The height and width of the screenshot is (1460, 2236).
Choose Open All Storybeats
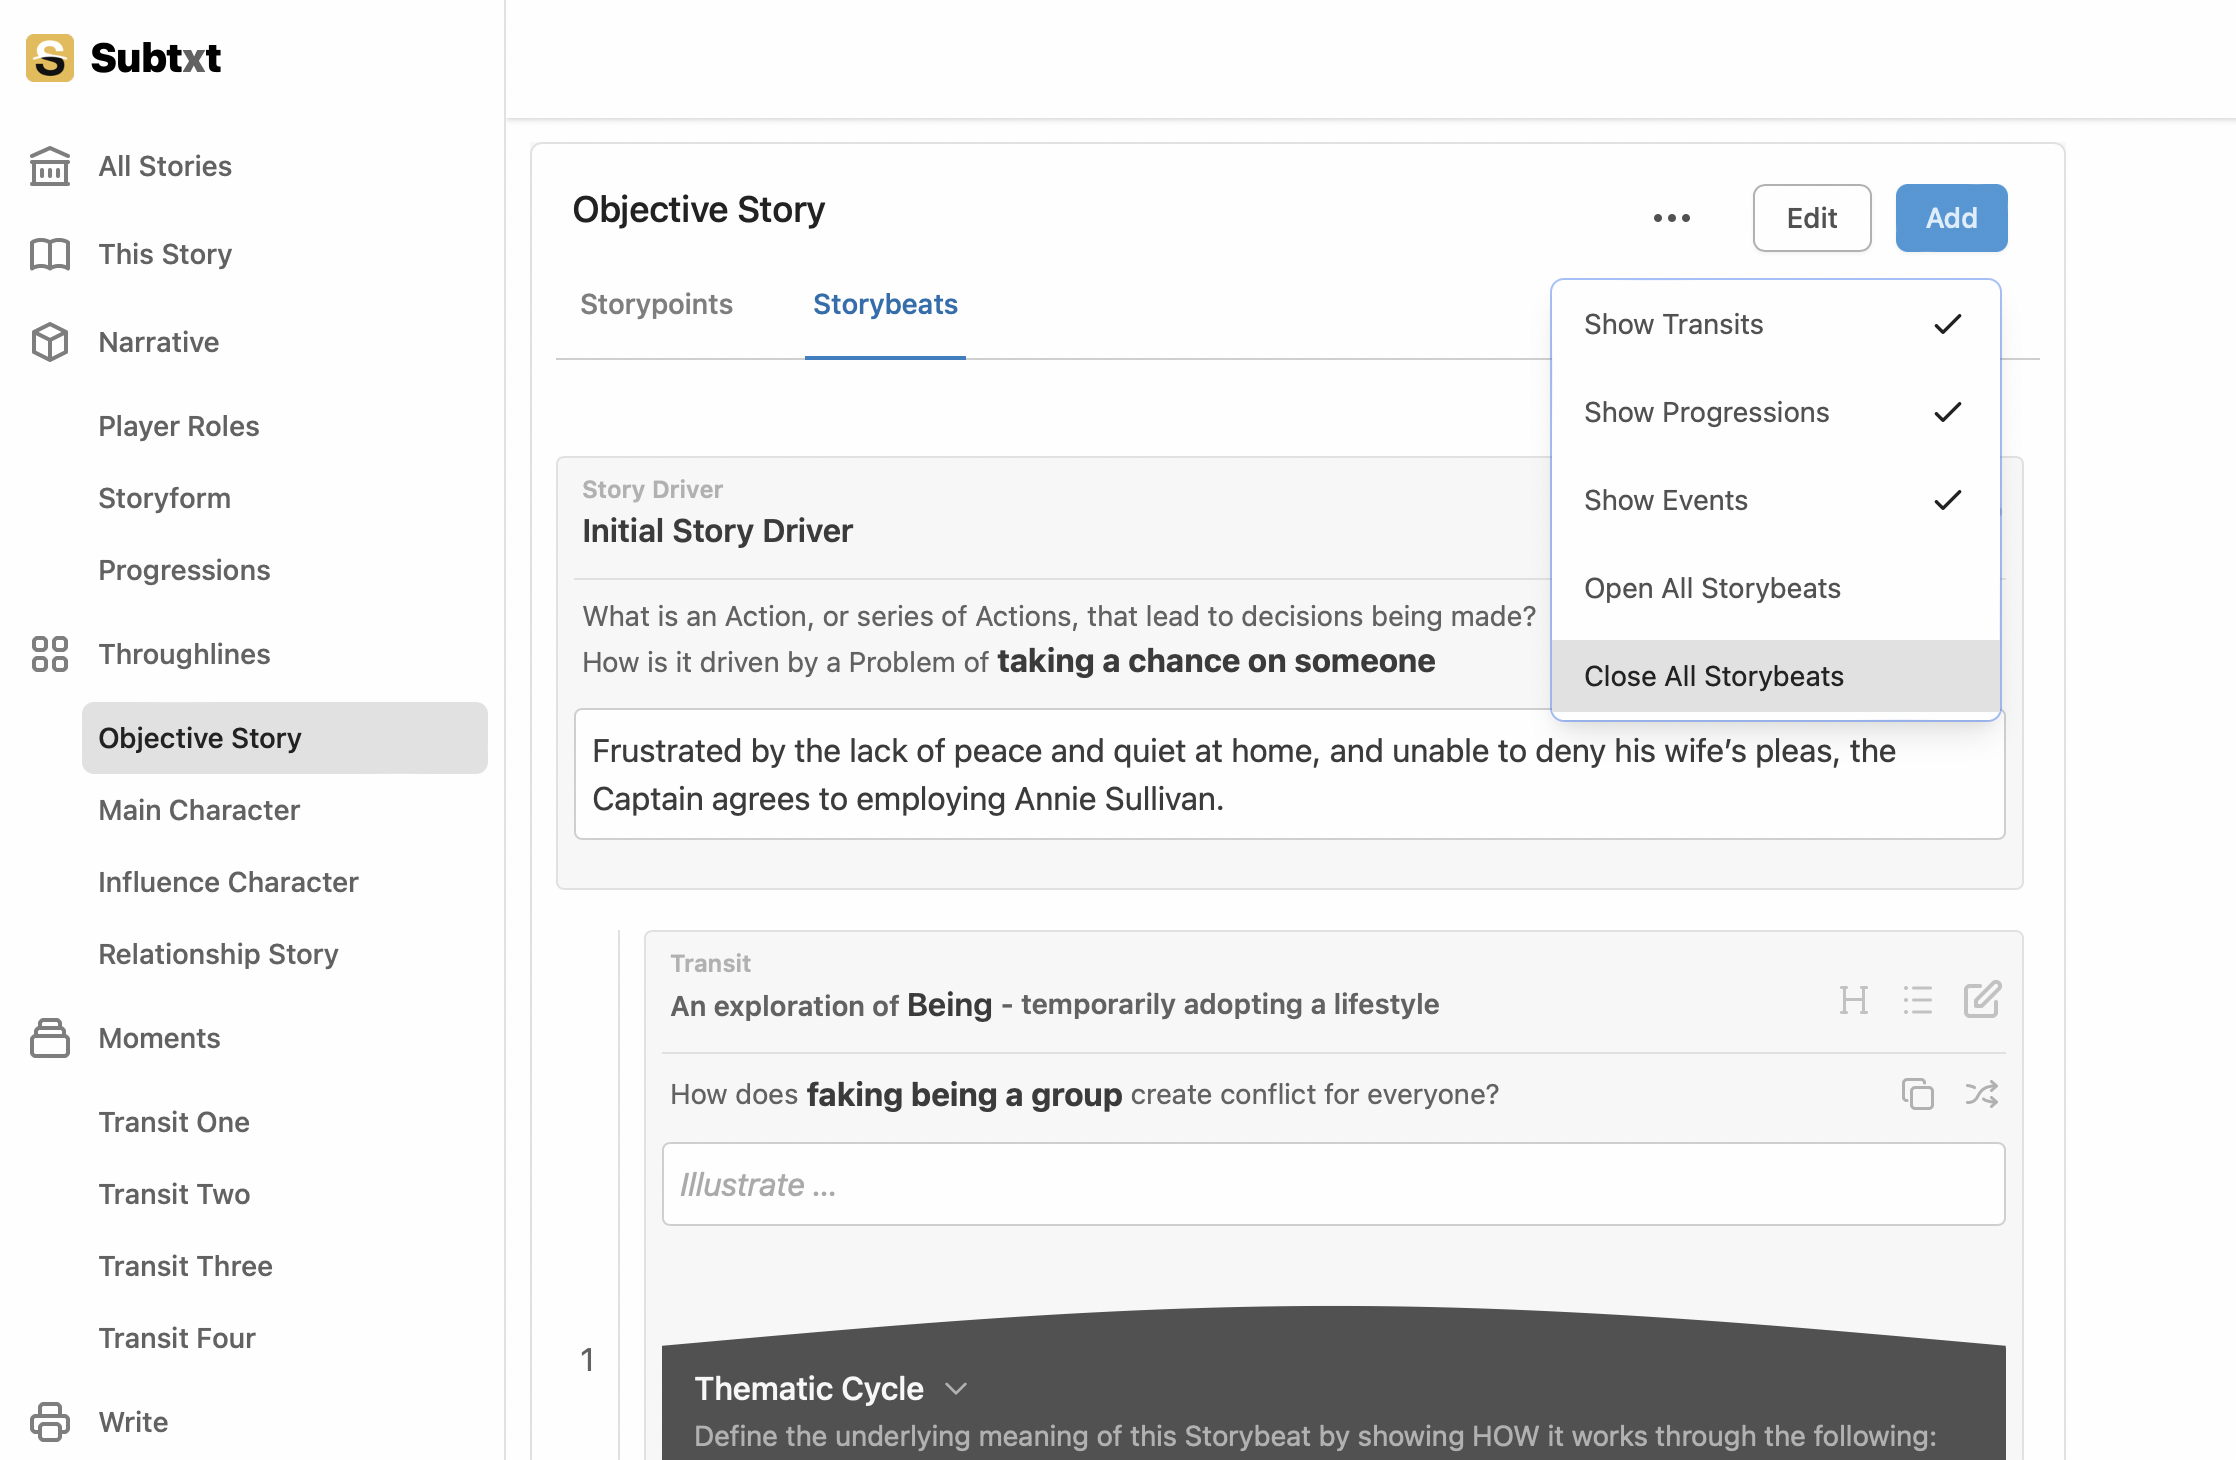(x=1775, y=588)
